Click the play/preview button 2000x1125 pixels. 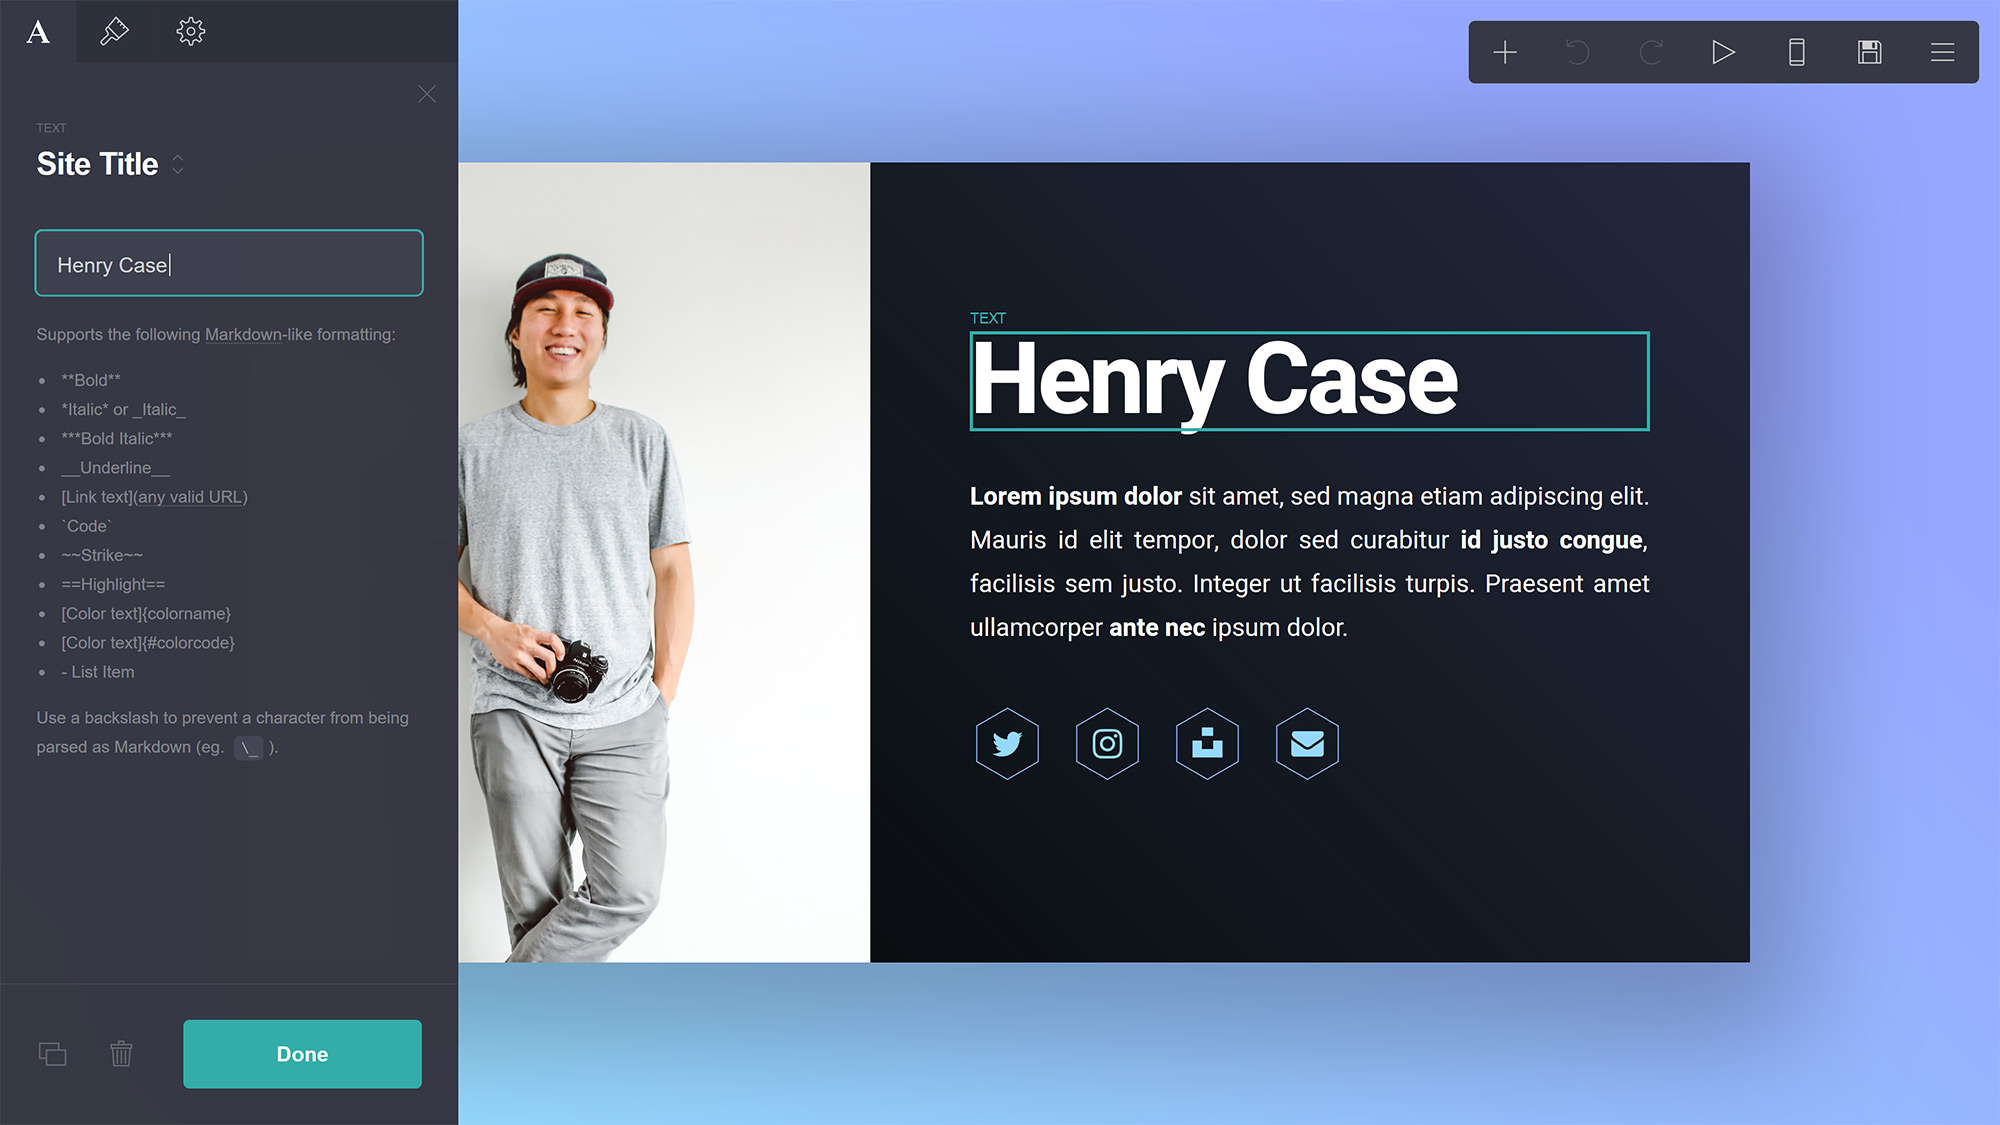tap(1723, 51)
